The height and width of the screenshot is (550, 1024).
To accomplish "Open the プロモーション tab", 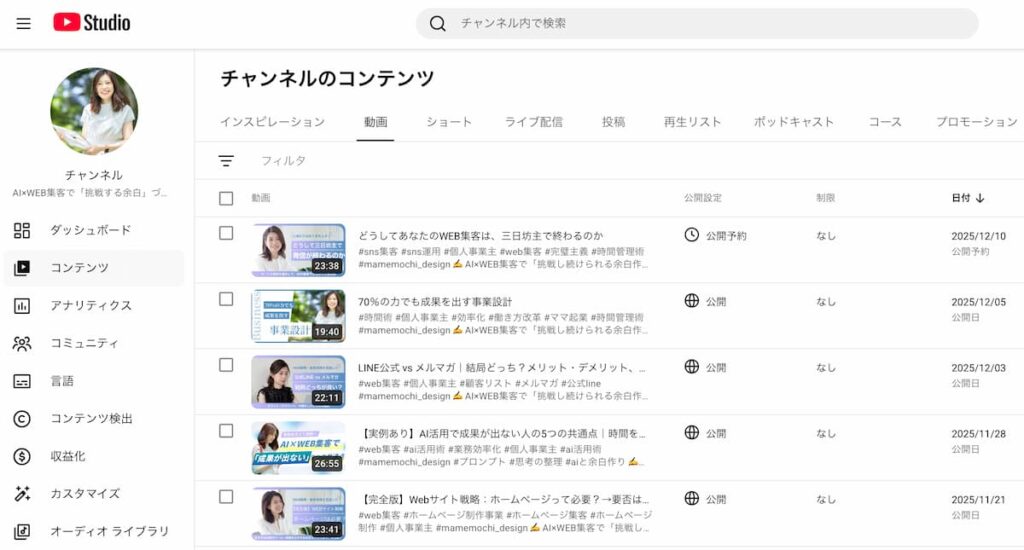I will pos(976,122).
